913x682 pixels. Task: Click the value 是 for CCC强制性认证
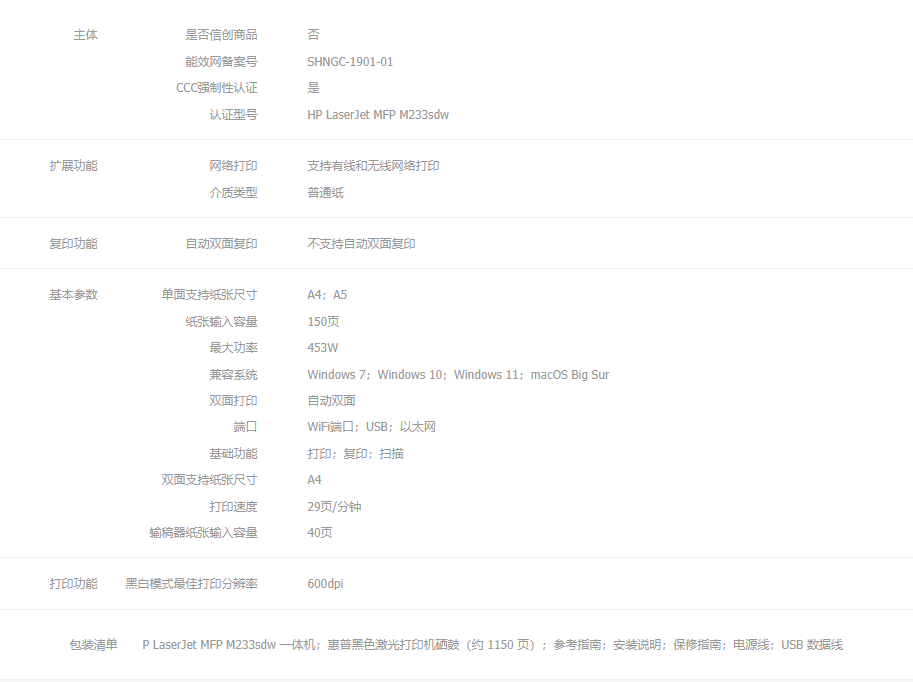[x=313, y=88]
